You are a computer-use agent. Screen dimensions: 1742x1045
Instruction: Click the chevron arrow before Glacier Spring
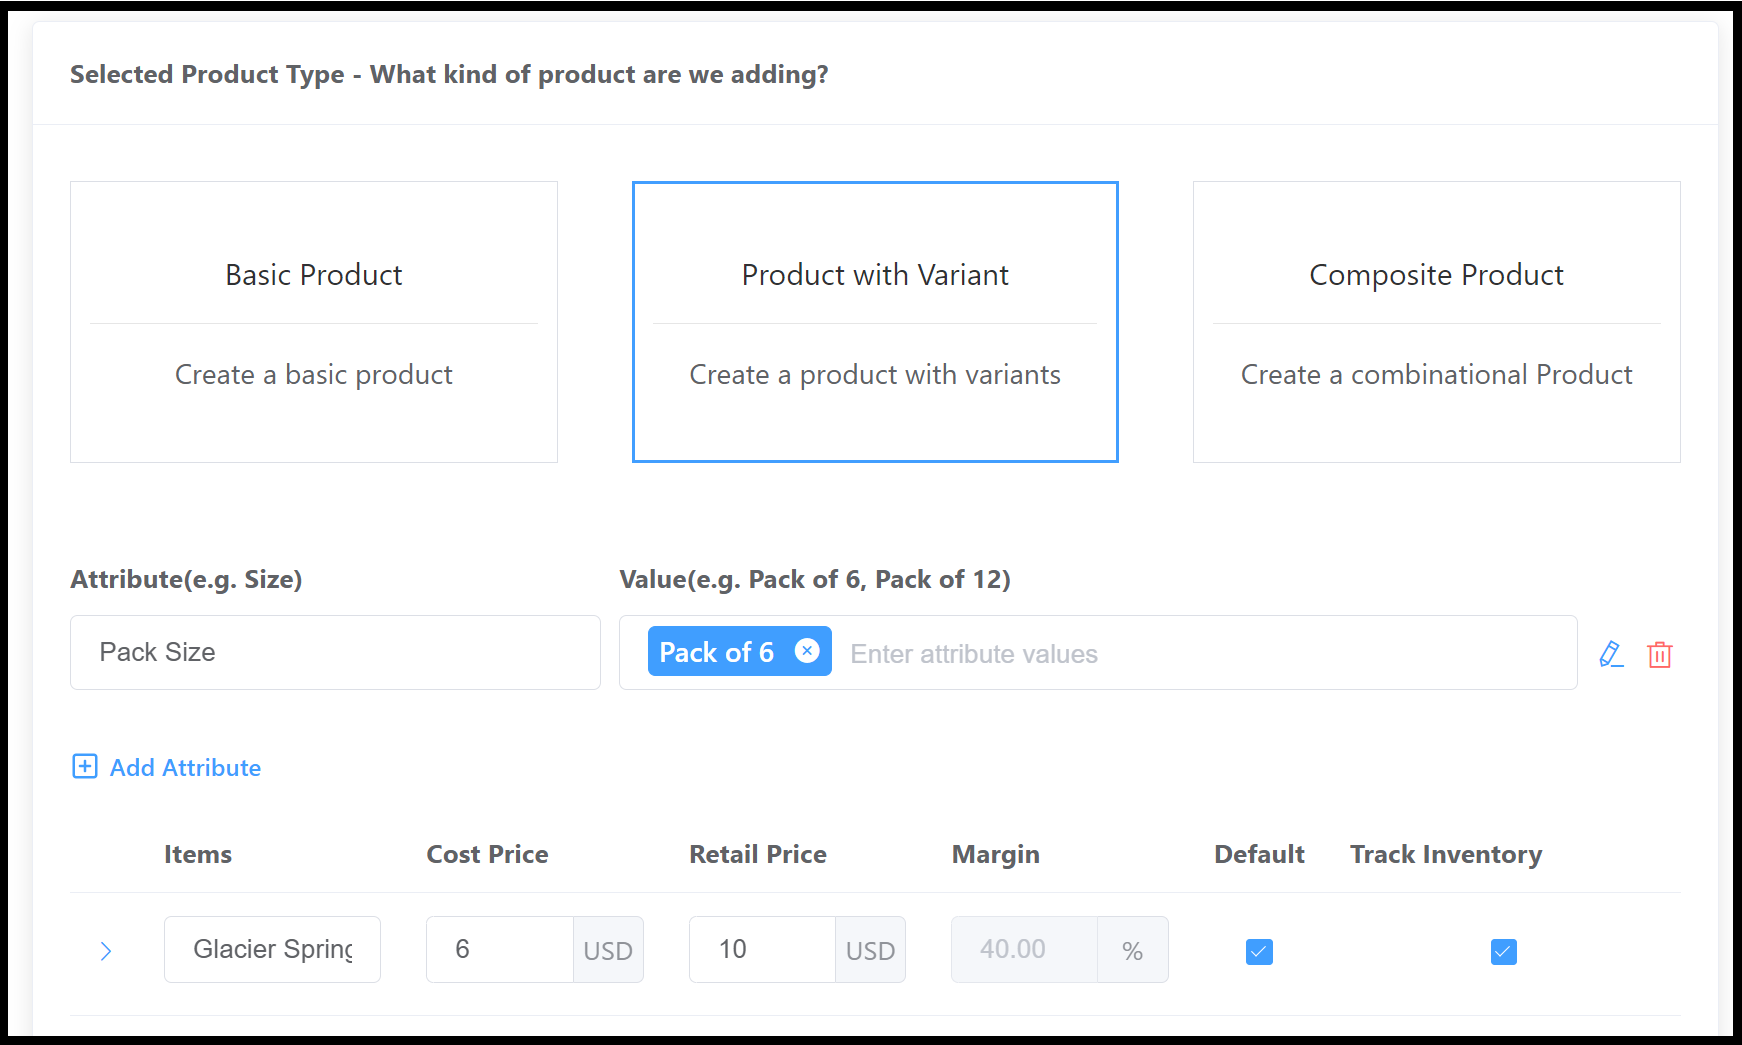point(106,951)
